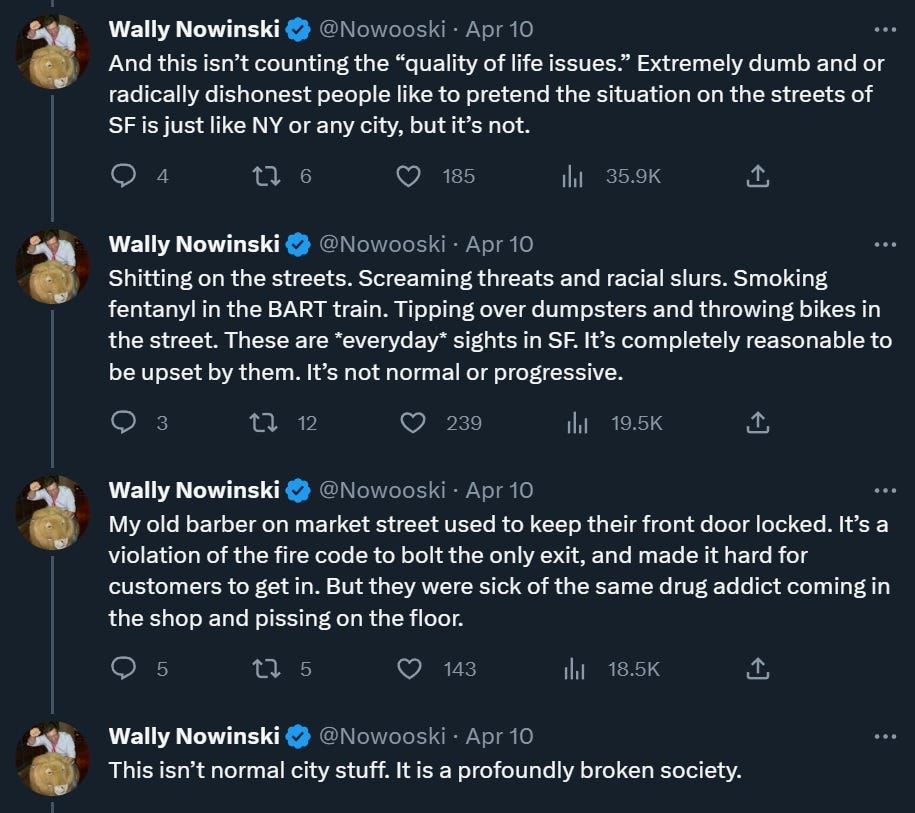The height and width of the screenshot is (813, 915).
Task: Share the BART train tweet
Action: tap(758, 423)
